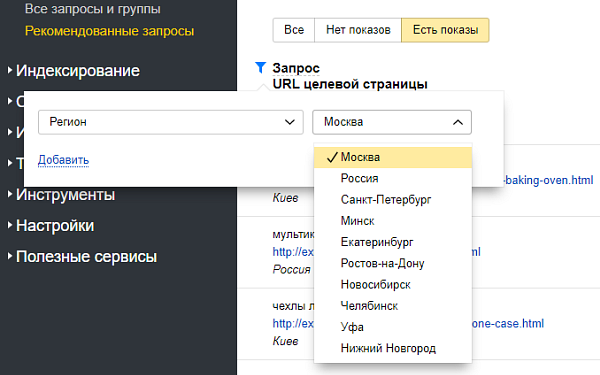The height and width of the screenshot is (375, 600).
Task: Expand Полезные сервисы section
Action: (82, 257)
